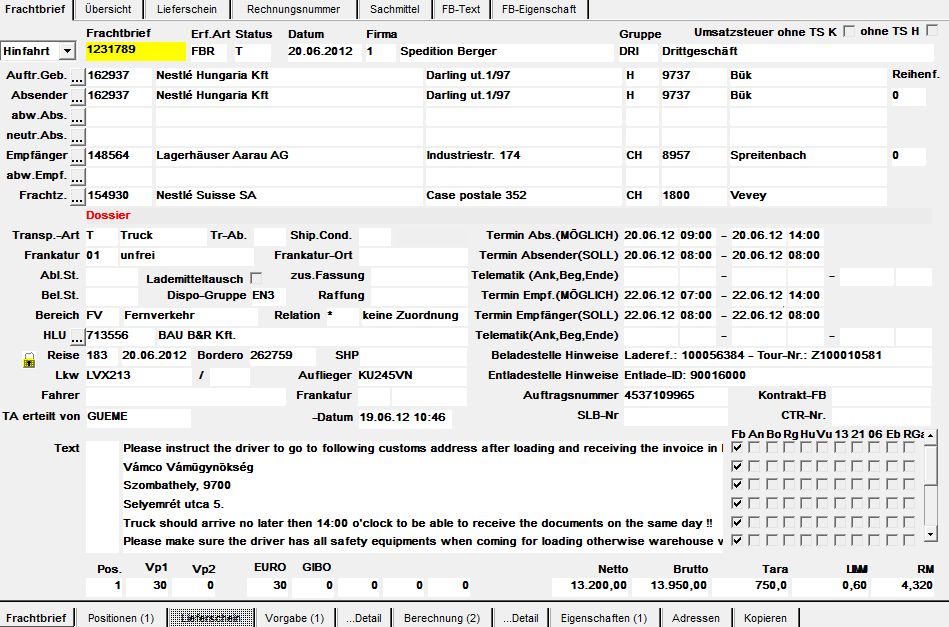Open the abw.Empf. lookup ellipsis button

pyautogui.click(x=77, y=177)
